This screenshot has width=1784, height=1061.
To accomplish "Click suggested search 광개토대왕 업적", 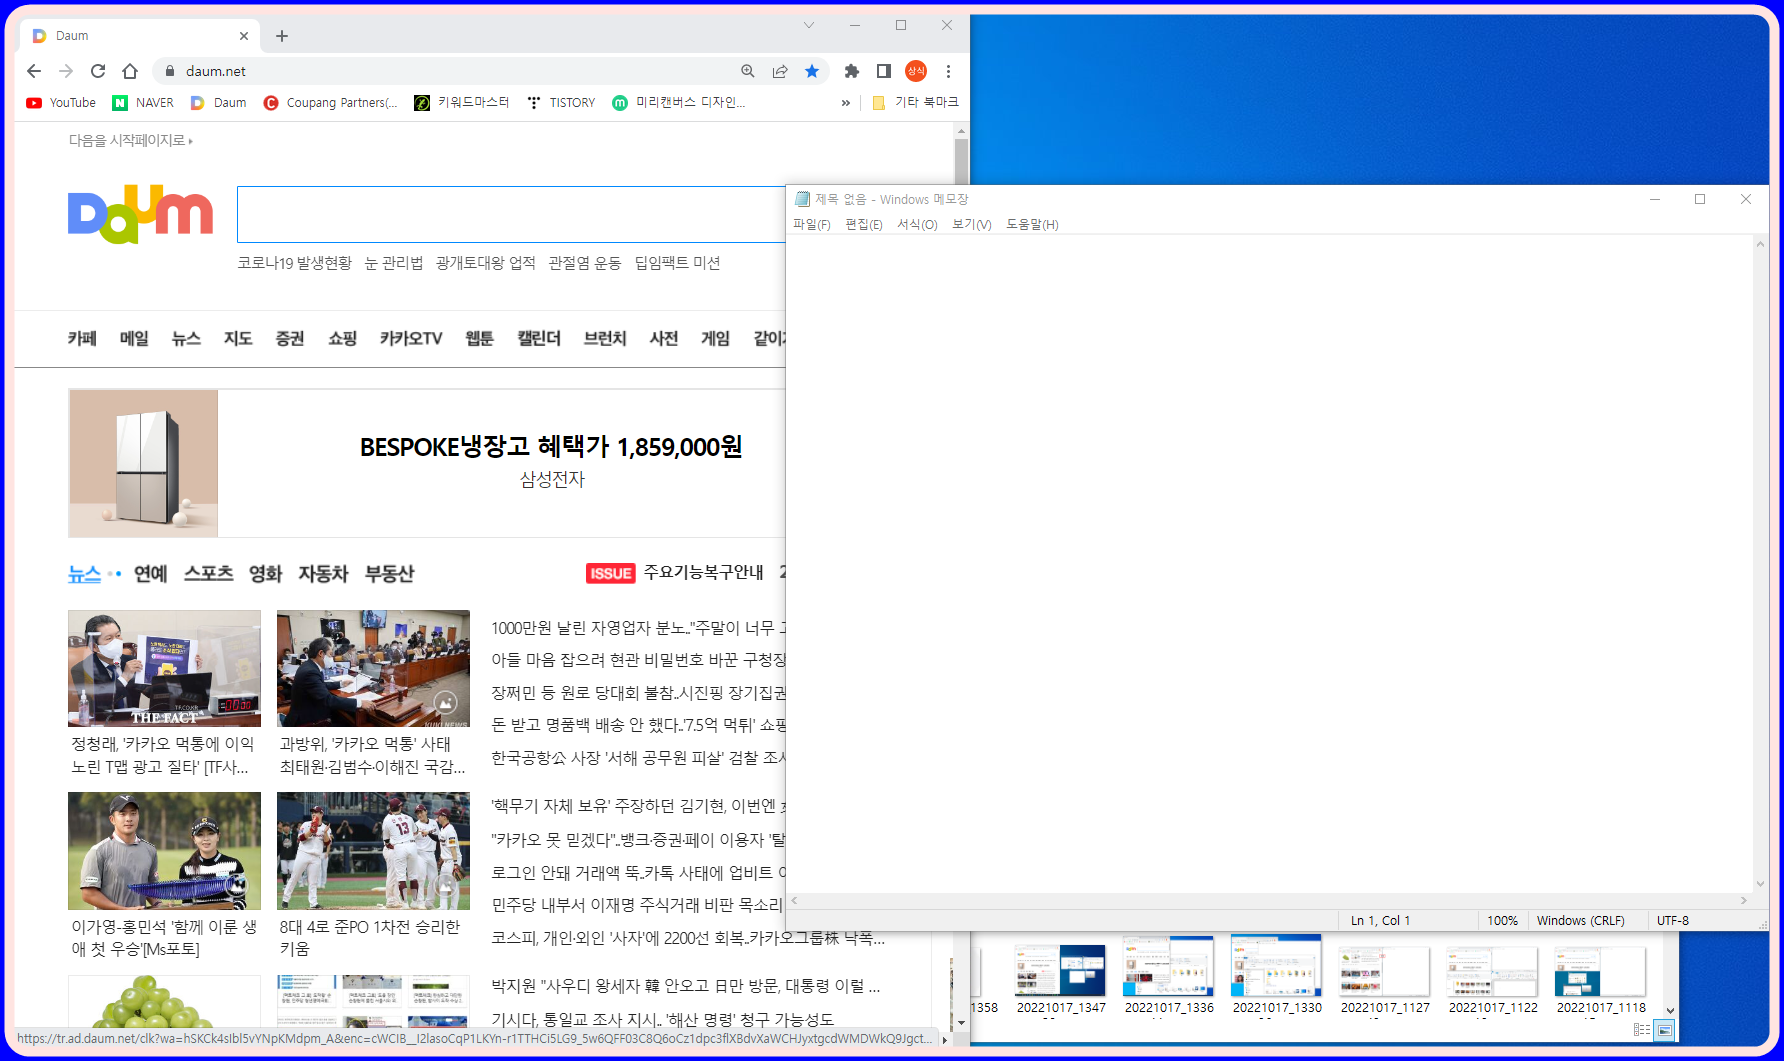I will pos(485,263).
